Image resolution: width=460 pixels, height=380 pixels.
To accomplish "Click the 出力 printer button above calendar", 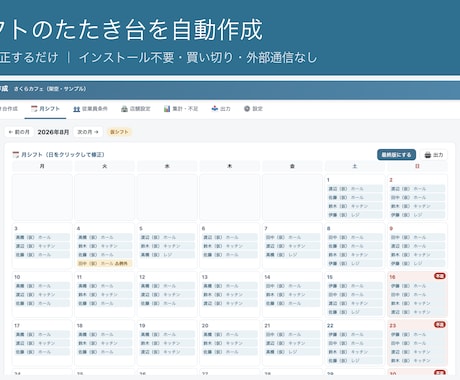I will coord(434,155).
